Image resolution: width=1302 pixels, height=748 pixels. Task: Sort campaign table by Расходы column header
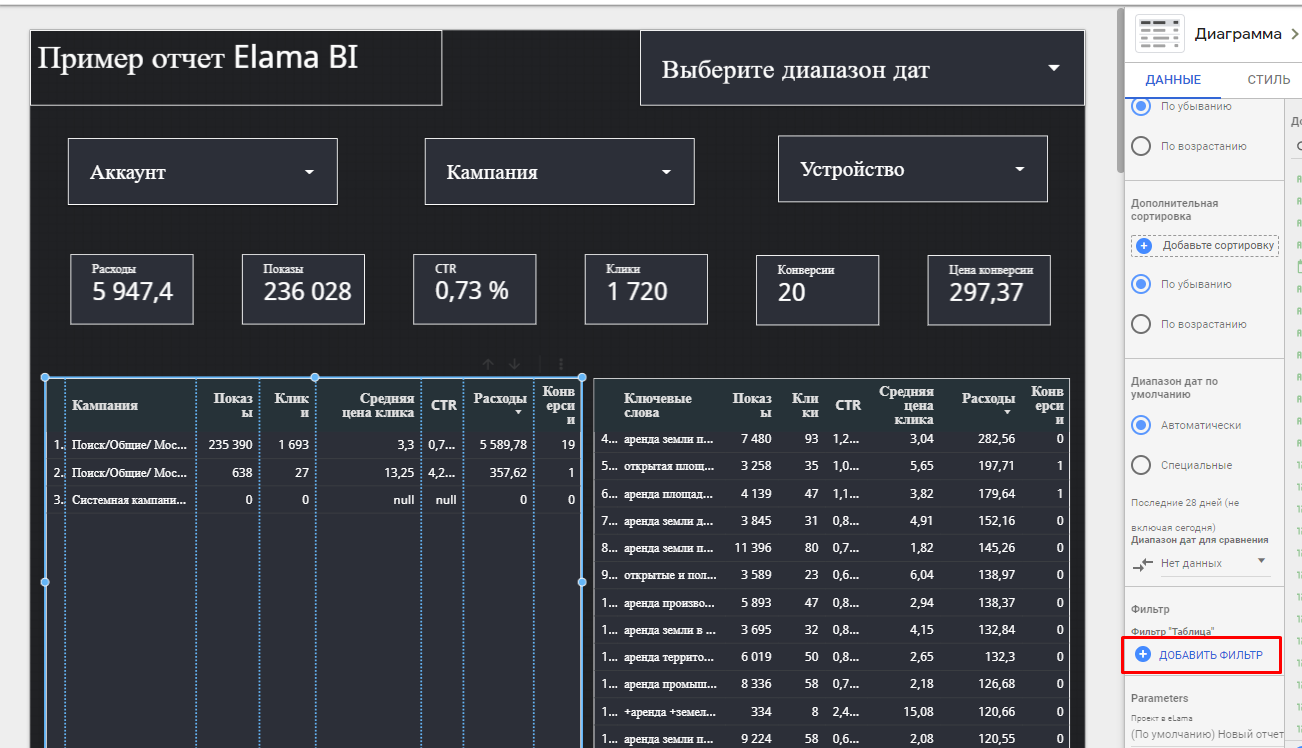[499, 399]
